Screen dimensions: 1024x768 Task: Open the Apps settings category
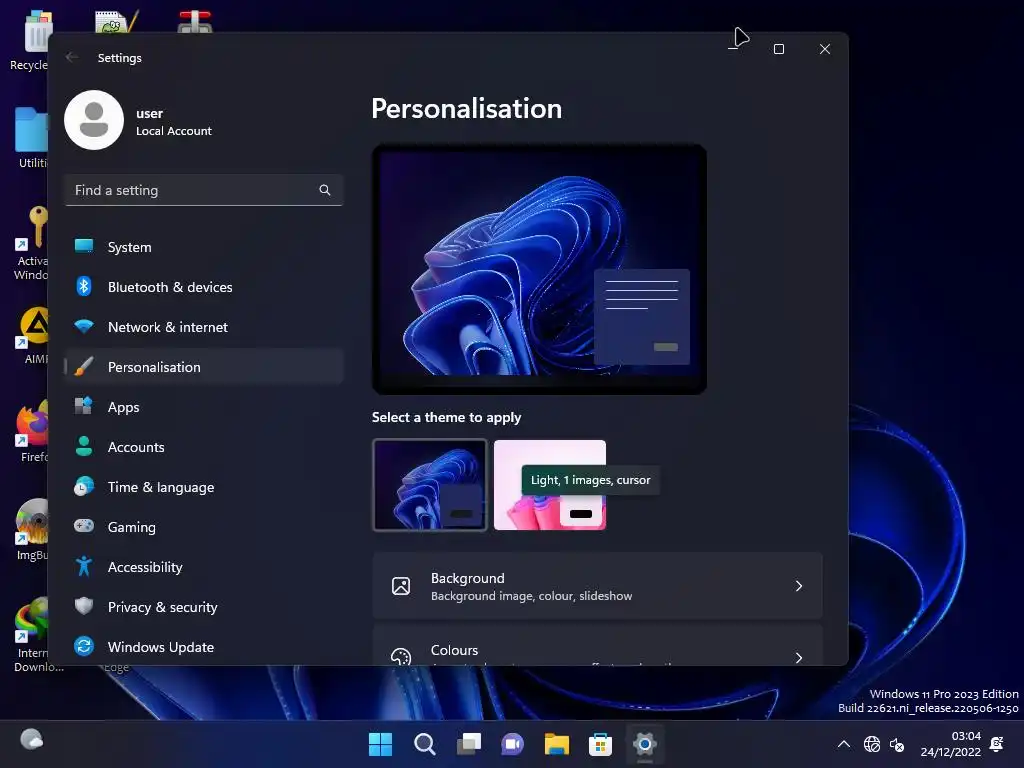pyautogui.click(x=204, y=407)
